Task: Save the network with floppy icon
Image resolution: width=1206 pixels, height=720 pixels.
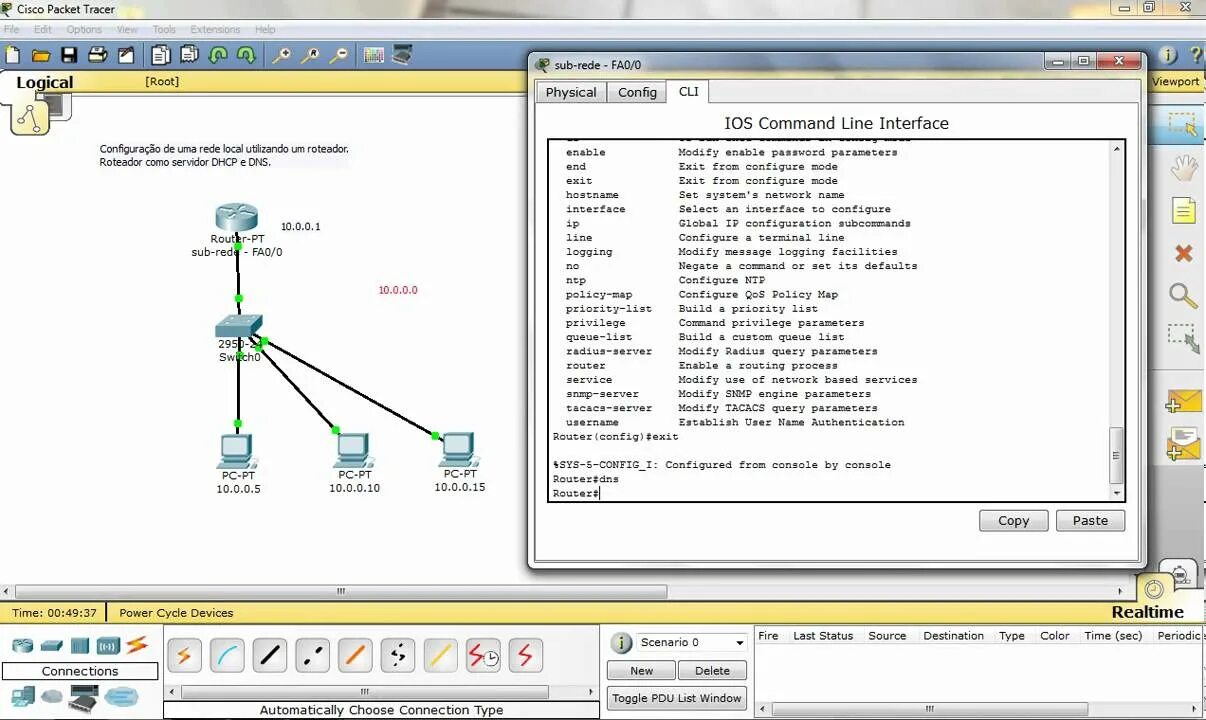Action: click(69, 55)
